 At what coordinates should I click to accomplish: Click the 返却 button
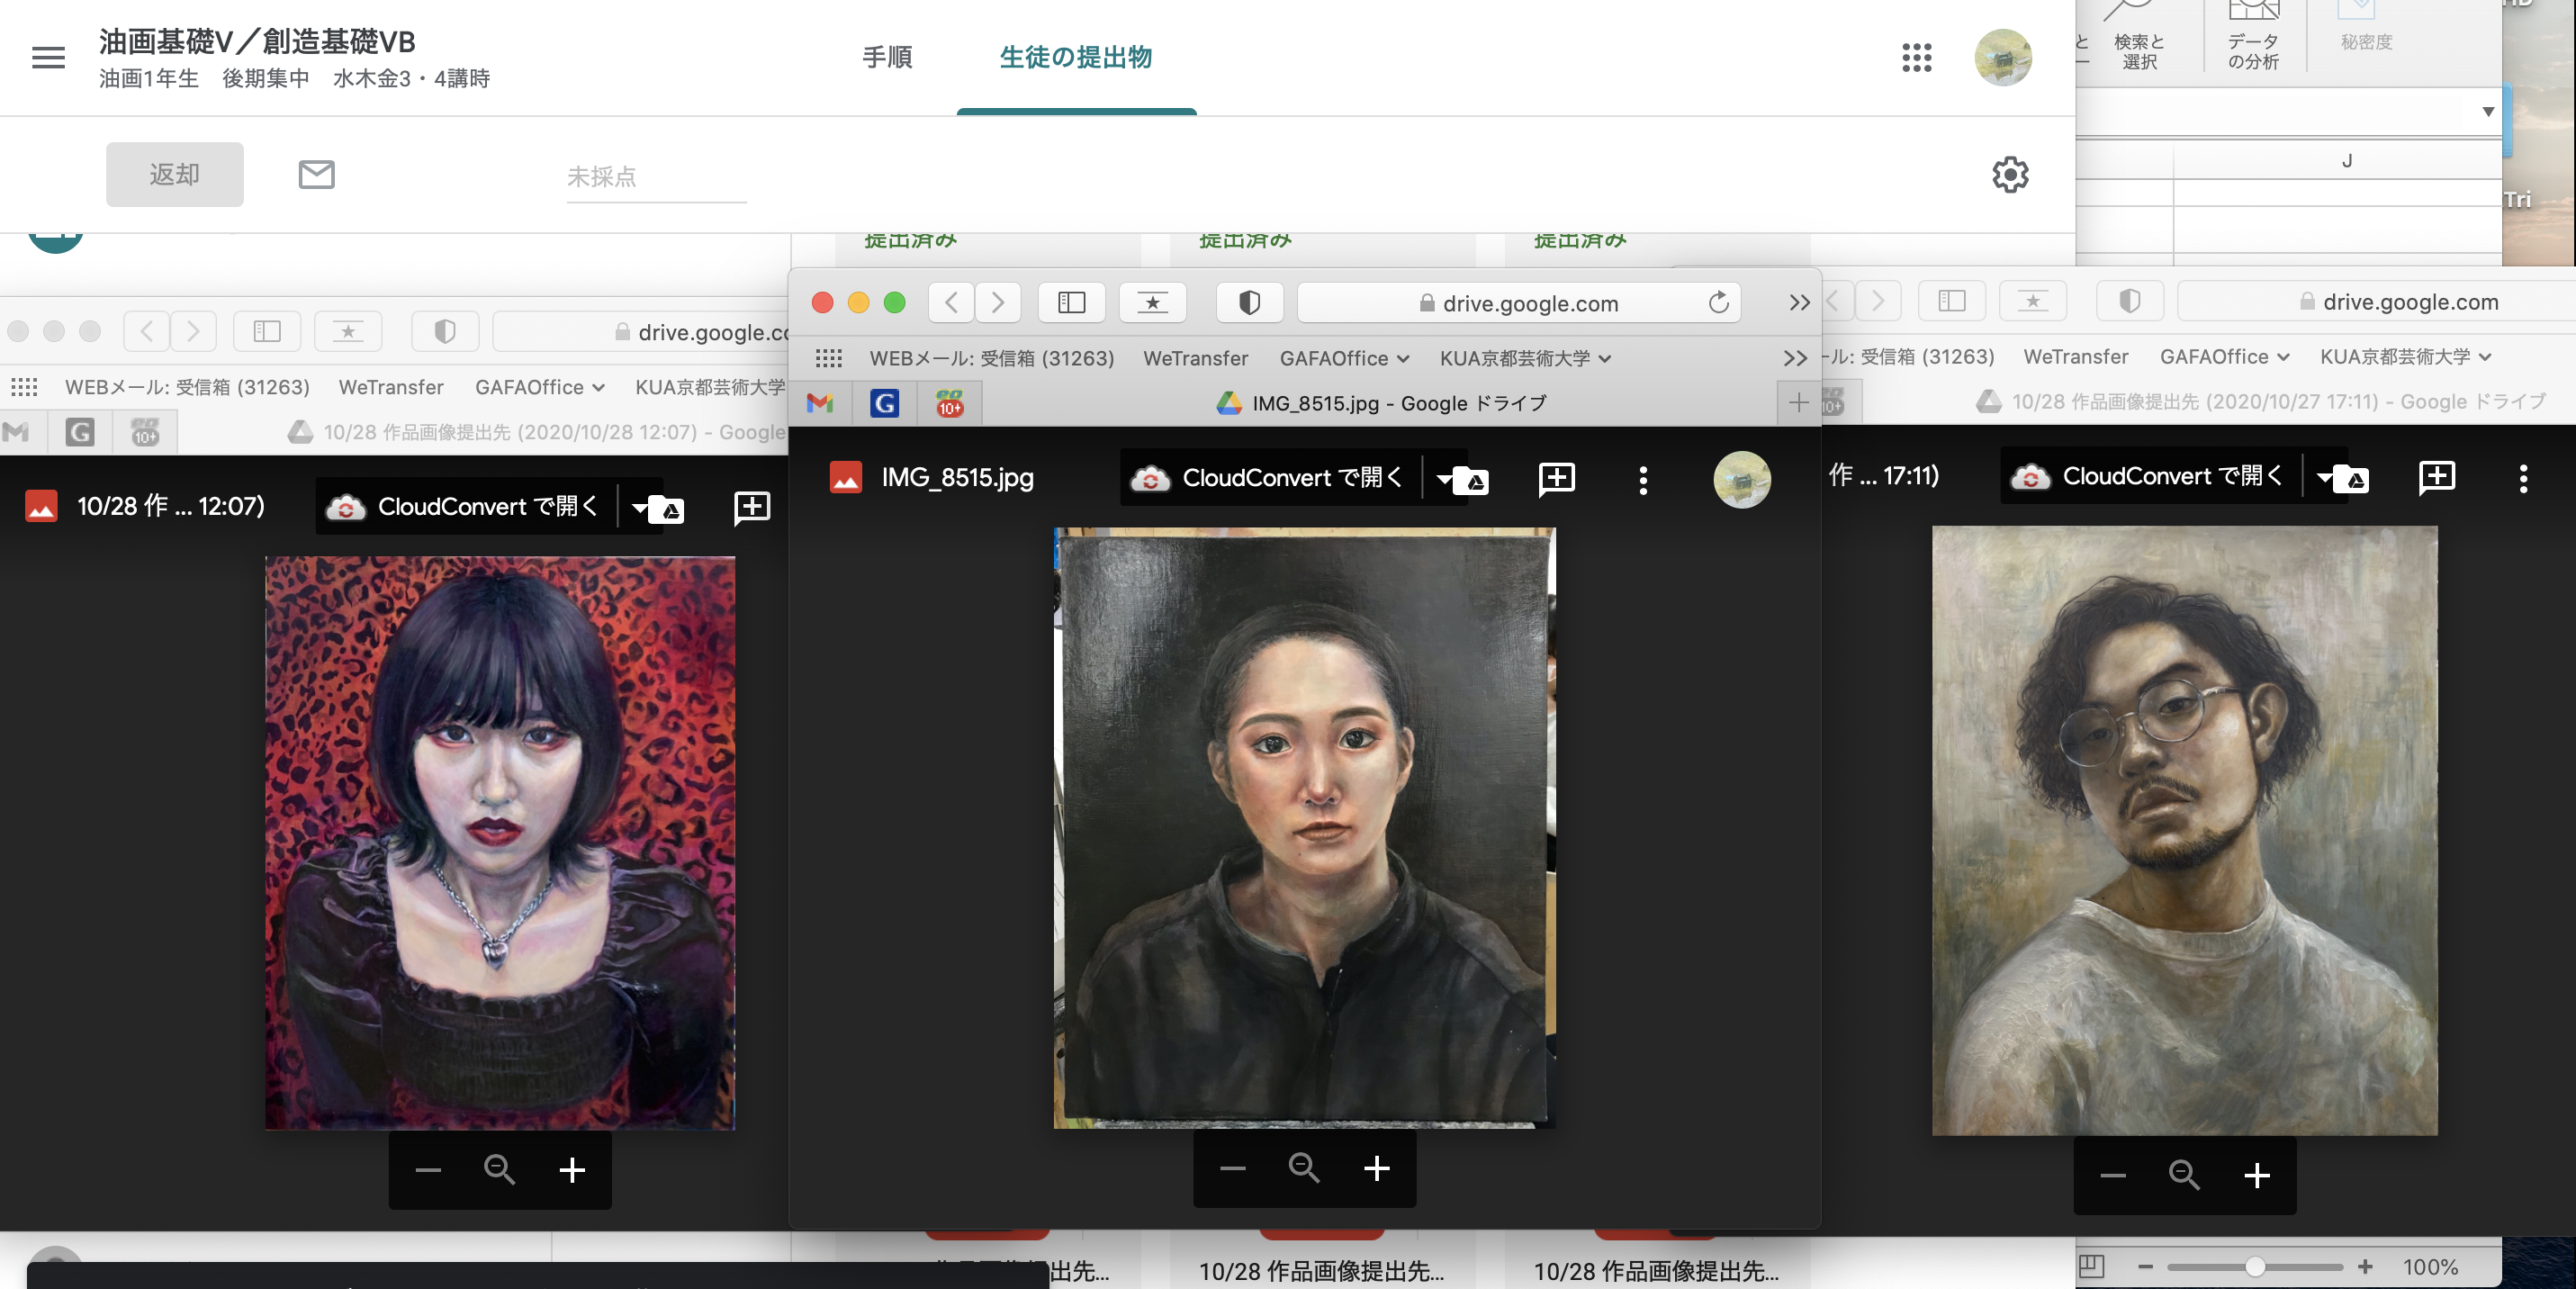click(x=174, y=174)
